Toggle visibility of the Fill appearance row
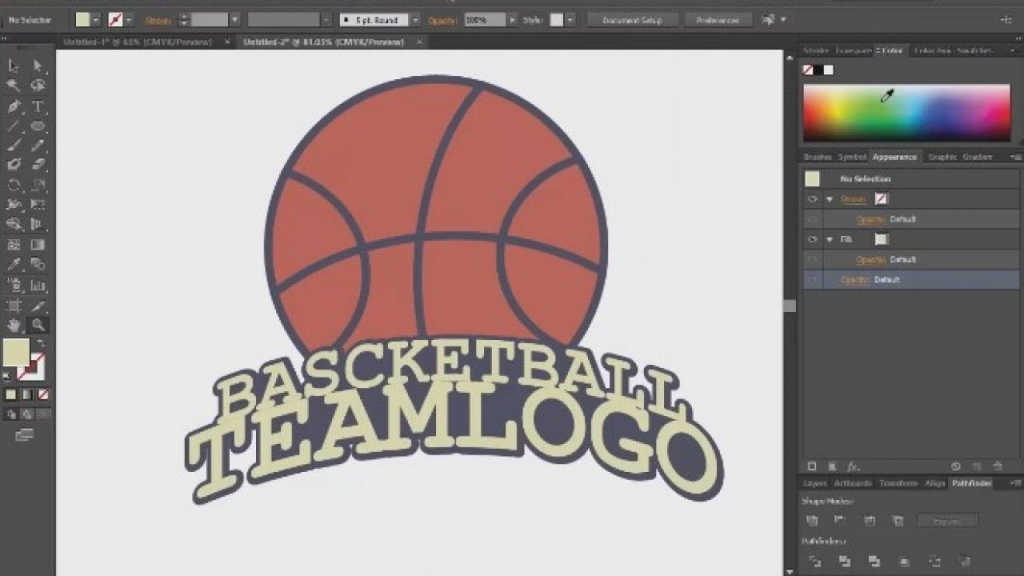Screen dimensions: 1024x576 (812, 239)
